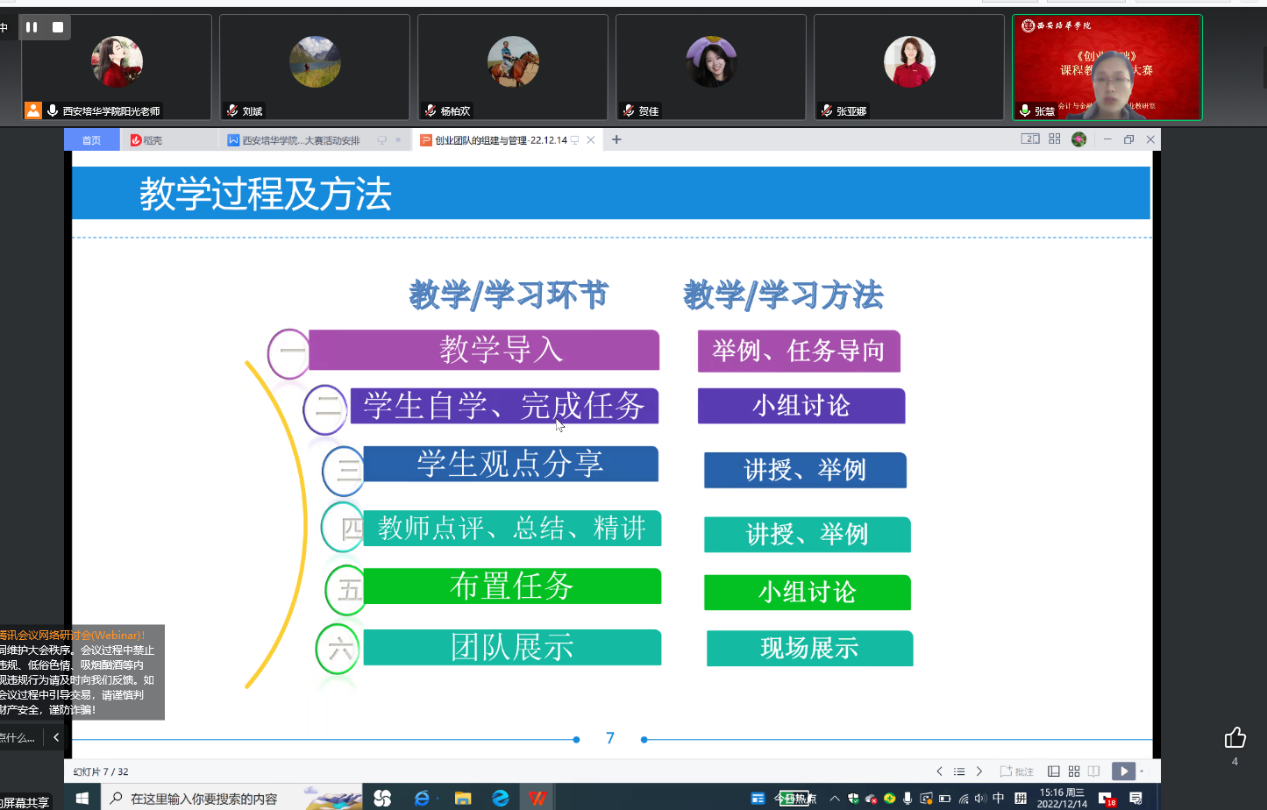Viewport: 1267px width, 810px height.
Task: Pause the recording with the pause button
Action: [x=32, y=27]
